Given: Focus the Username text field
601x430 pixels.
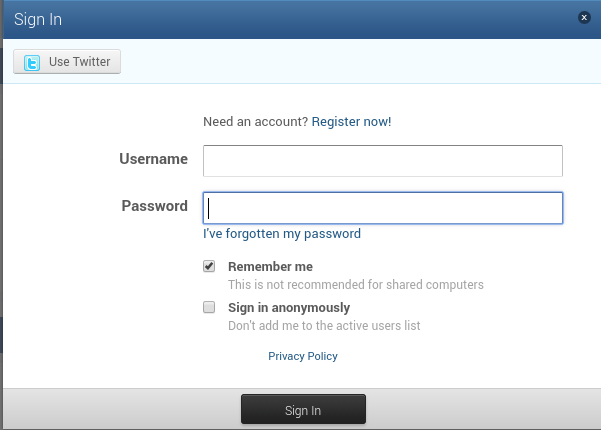Looking at the screenshot, I should click(x=383, y=161).
